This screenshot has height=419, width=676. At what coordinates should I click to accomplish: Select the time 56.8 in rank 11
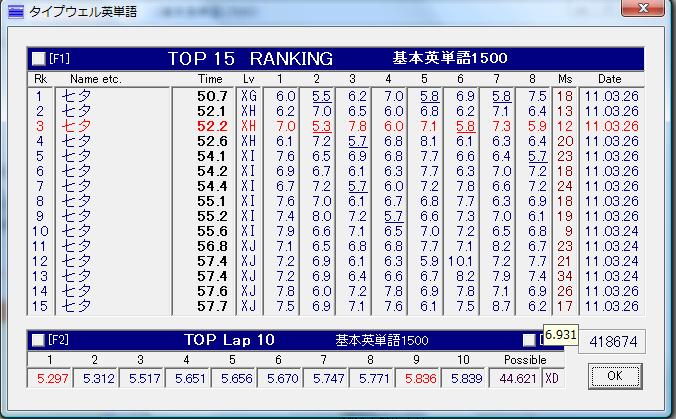point(212,246)
